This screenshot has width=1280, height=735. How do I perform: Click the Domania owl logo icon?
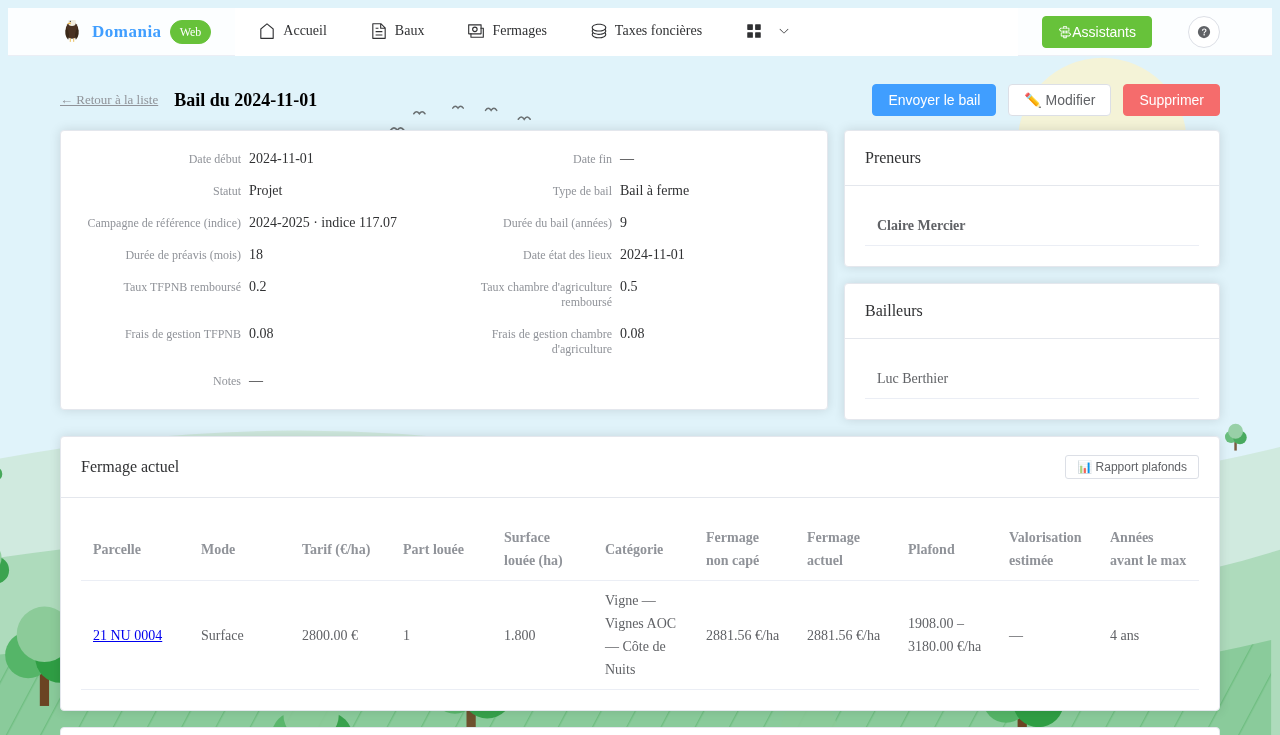pyautogui.click(x=71, y=31)
